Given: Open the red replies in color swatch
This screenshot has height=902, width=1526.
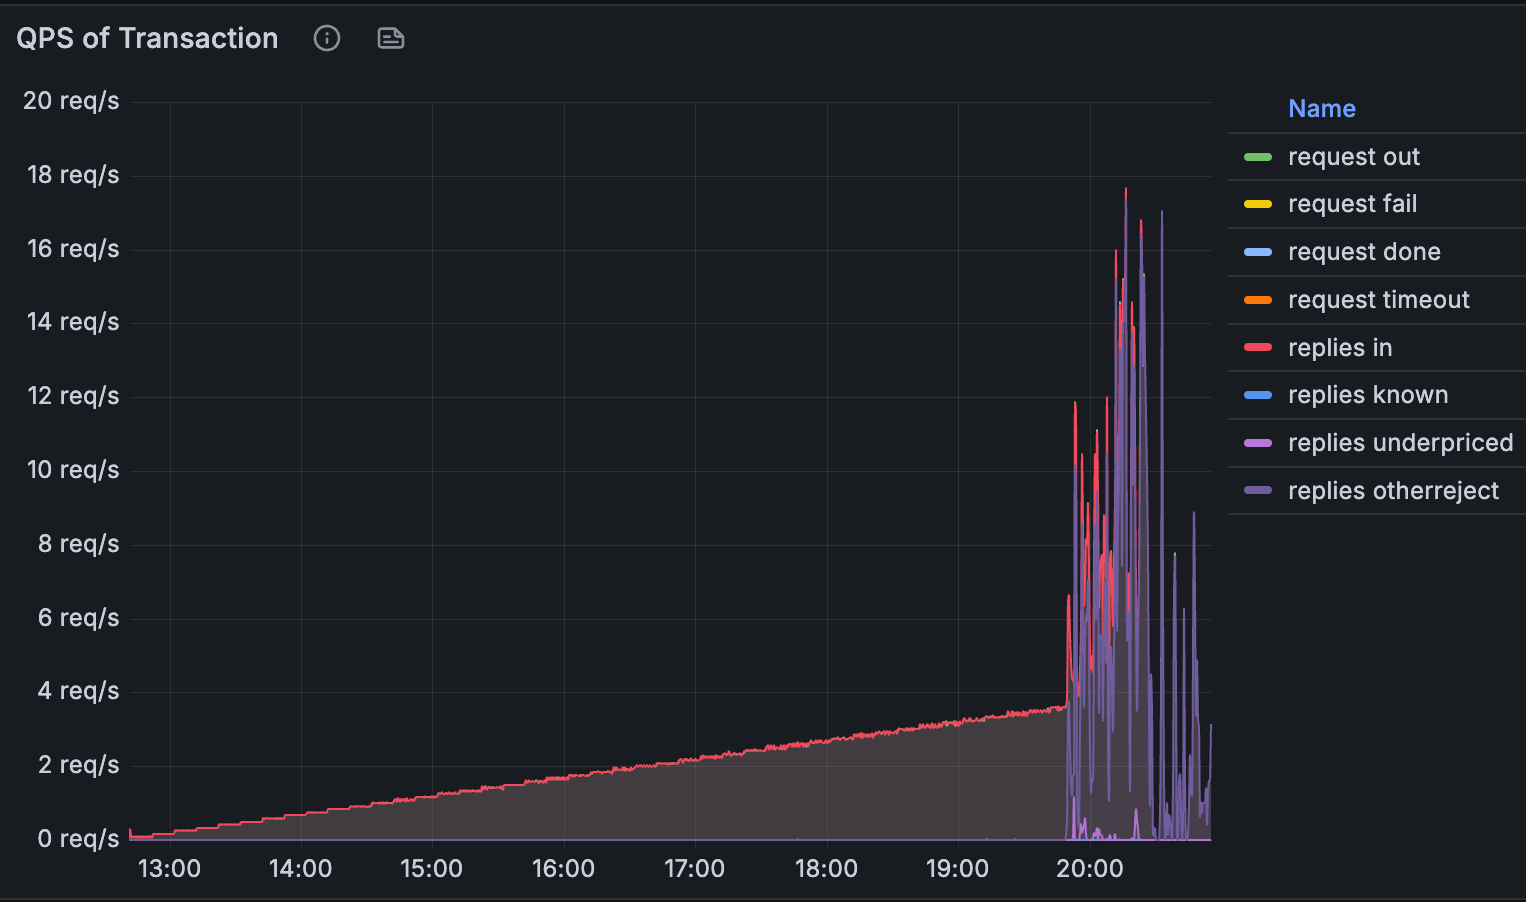Looking at the screenshot, I should click(x=1257, y=348).
